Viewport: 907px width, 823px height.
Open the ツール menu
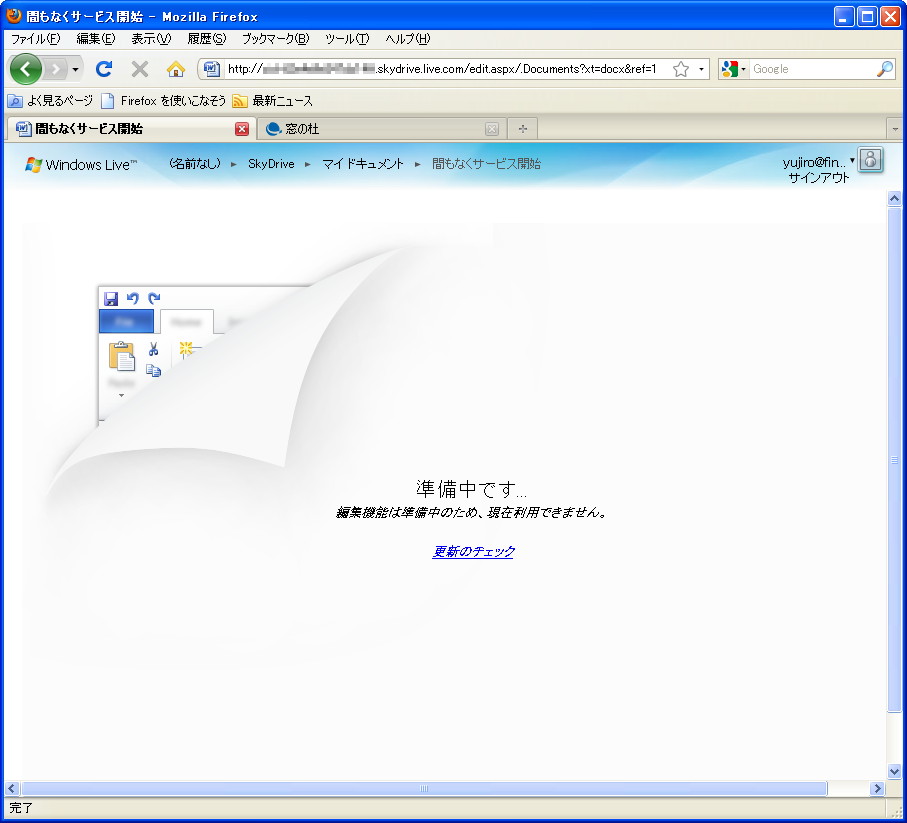(345, 38)
